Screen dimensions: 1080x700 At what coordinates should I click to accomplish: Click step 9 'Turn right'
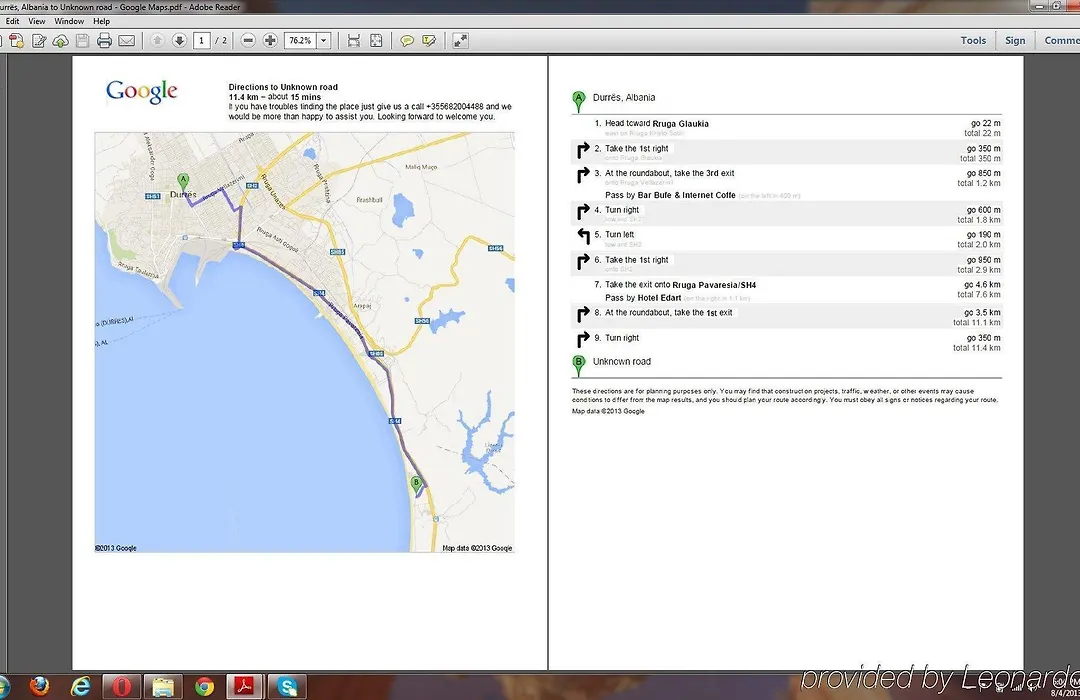[622, 338]
